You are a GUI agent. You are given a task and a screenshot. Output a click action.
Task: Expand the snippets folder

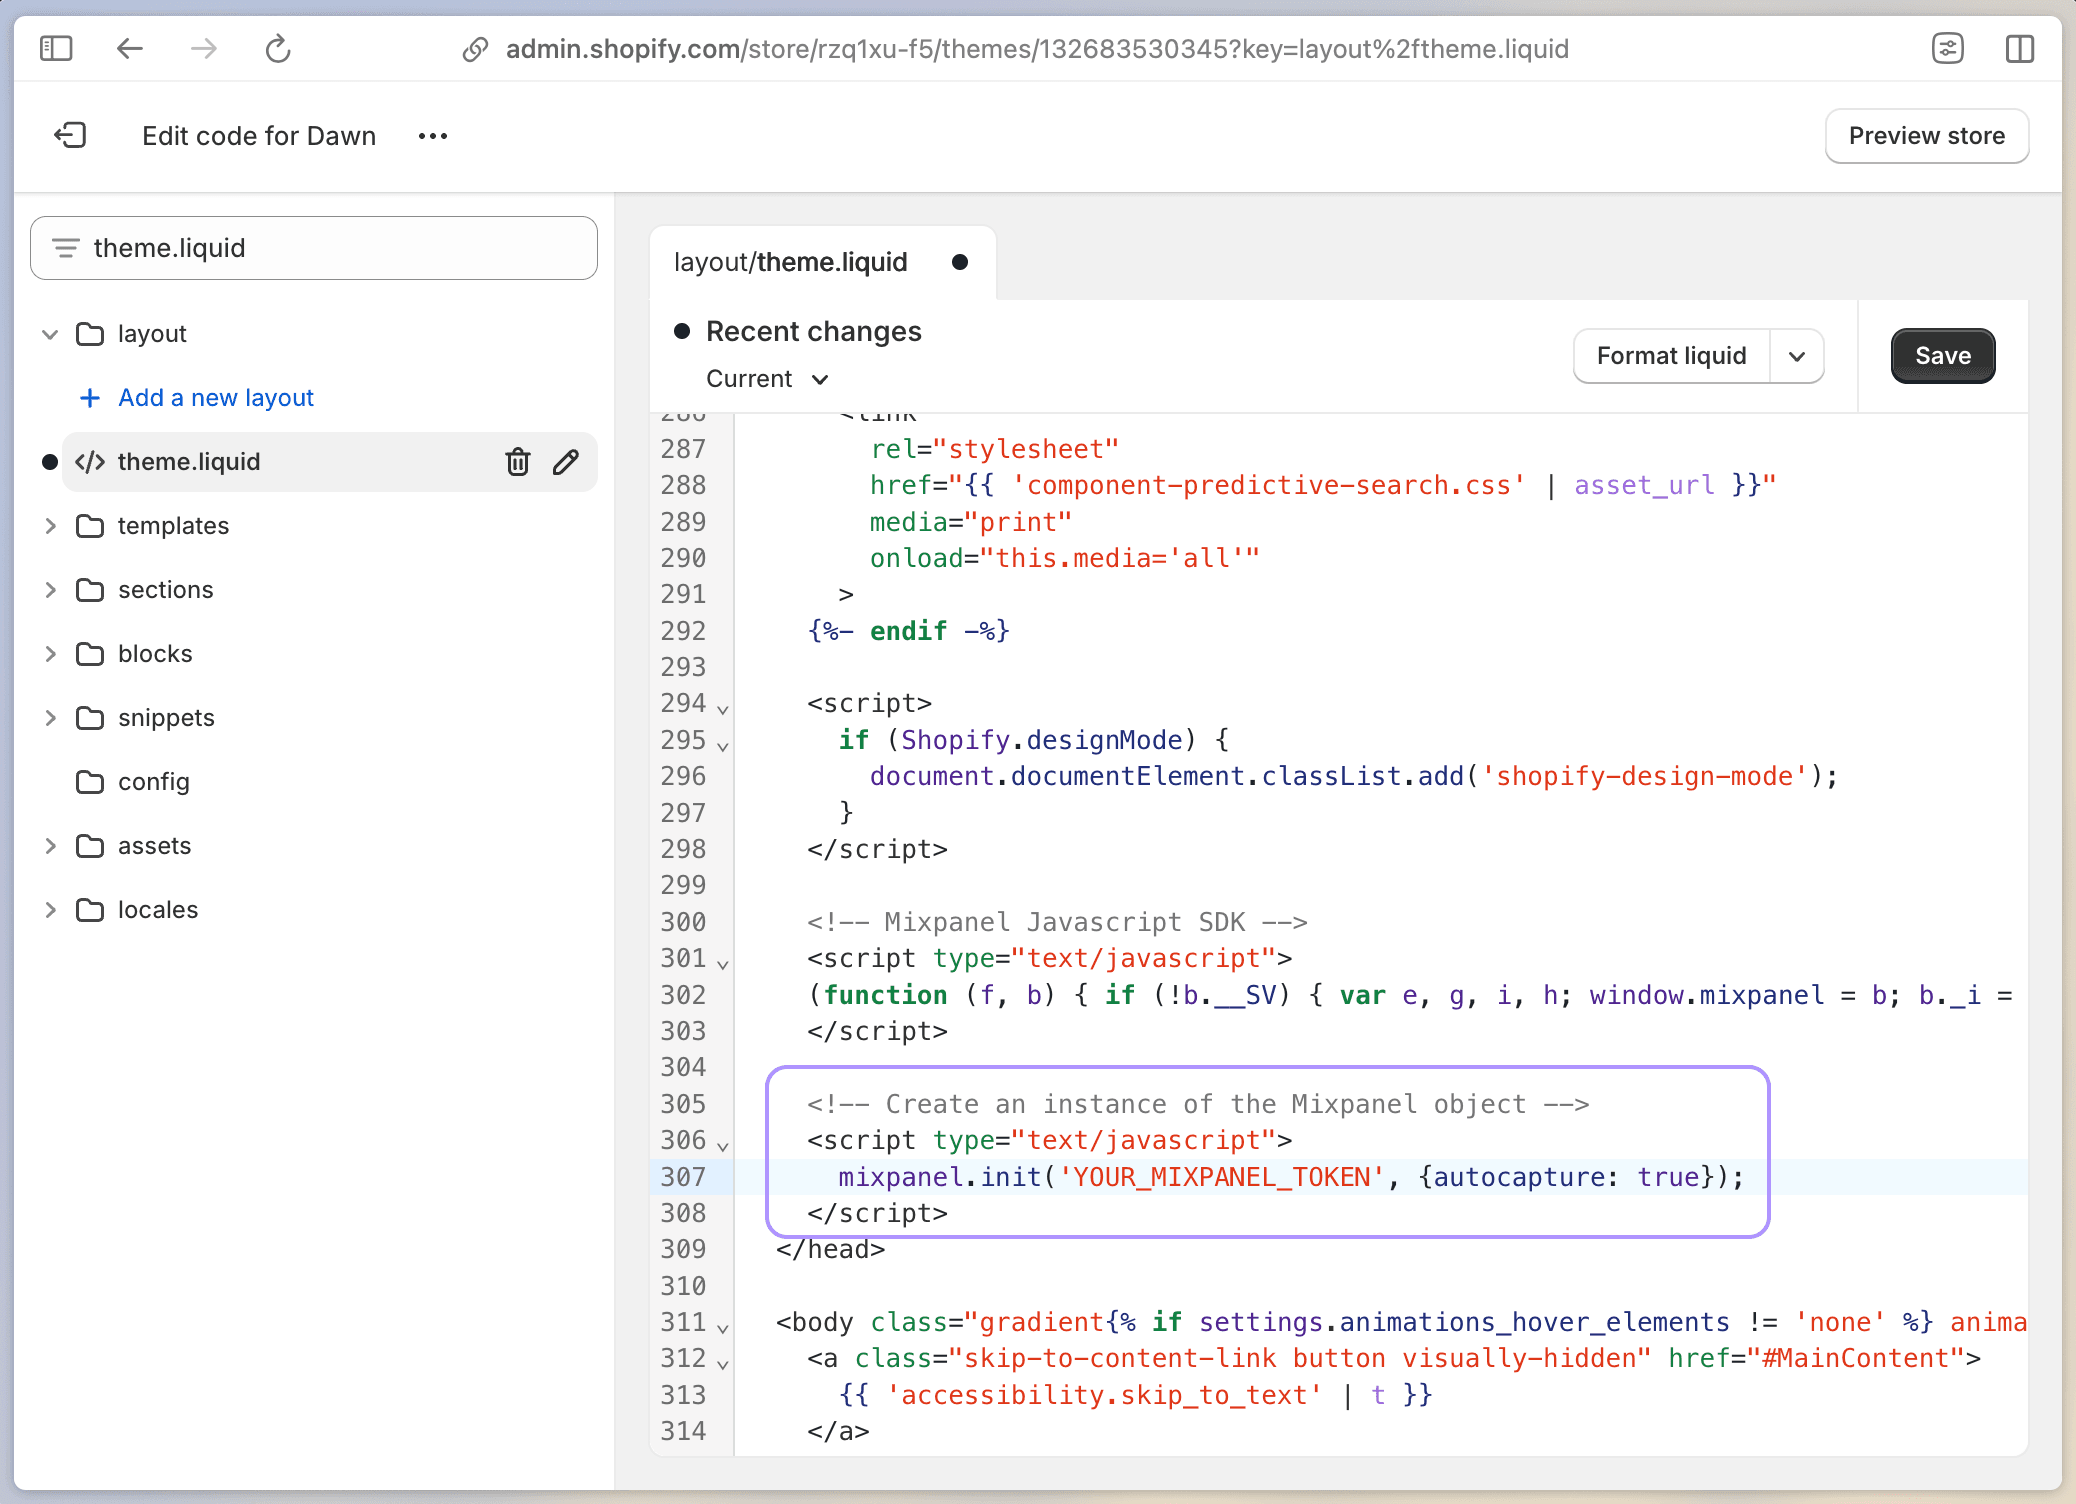(50, 718)
